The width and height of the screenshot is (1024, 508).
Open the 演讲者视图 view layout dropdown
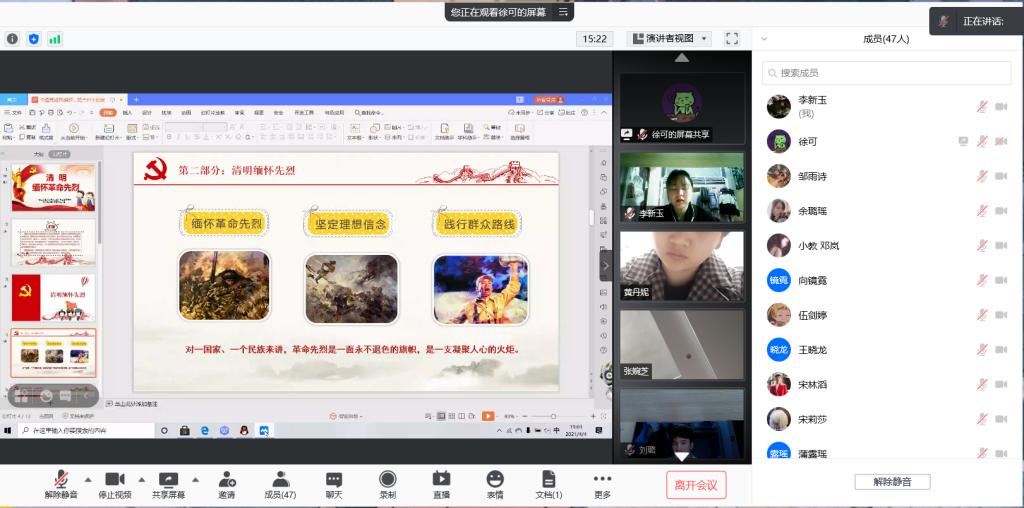click(x=669, y=38)
